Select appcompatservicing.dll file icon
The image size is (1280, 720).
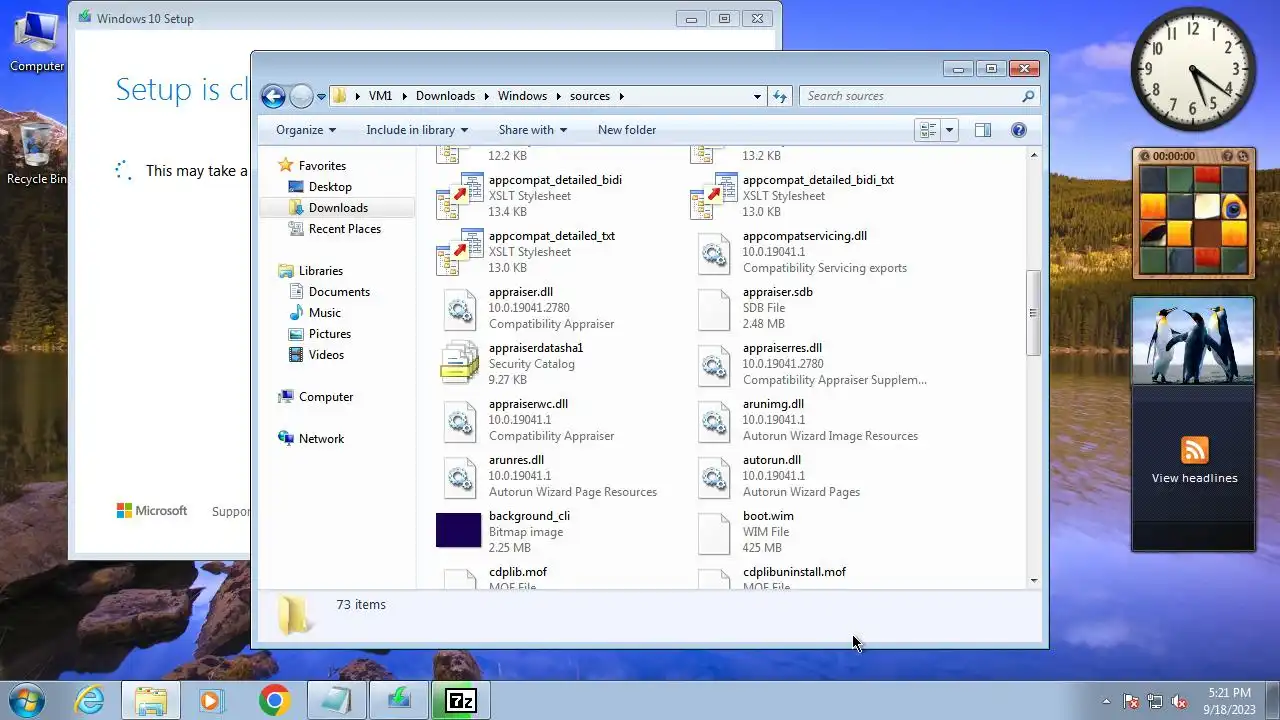[x=714, y=252]
